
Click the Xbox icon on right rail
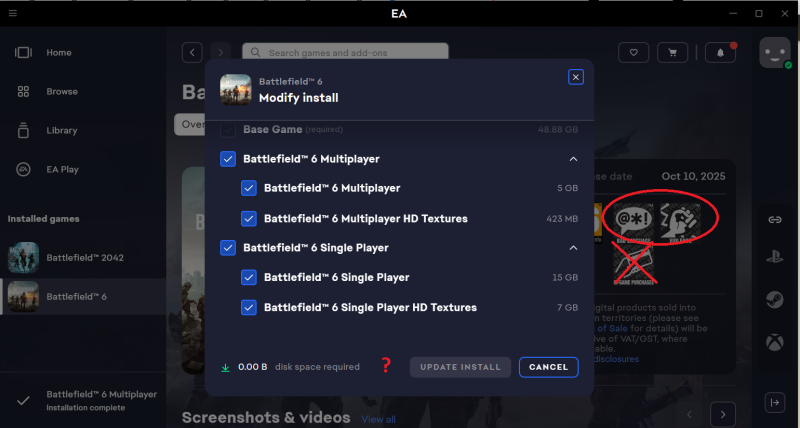(775, 342)
